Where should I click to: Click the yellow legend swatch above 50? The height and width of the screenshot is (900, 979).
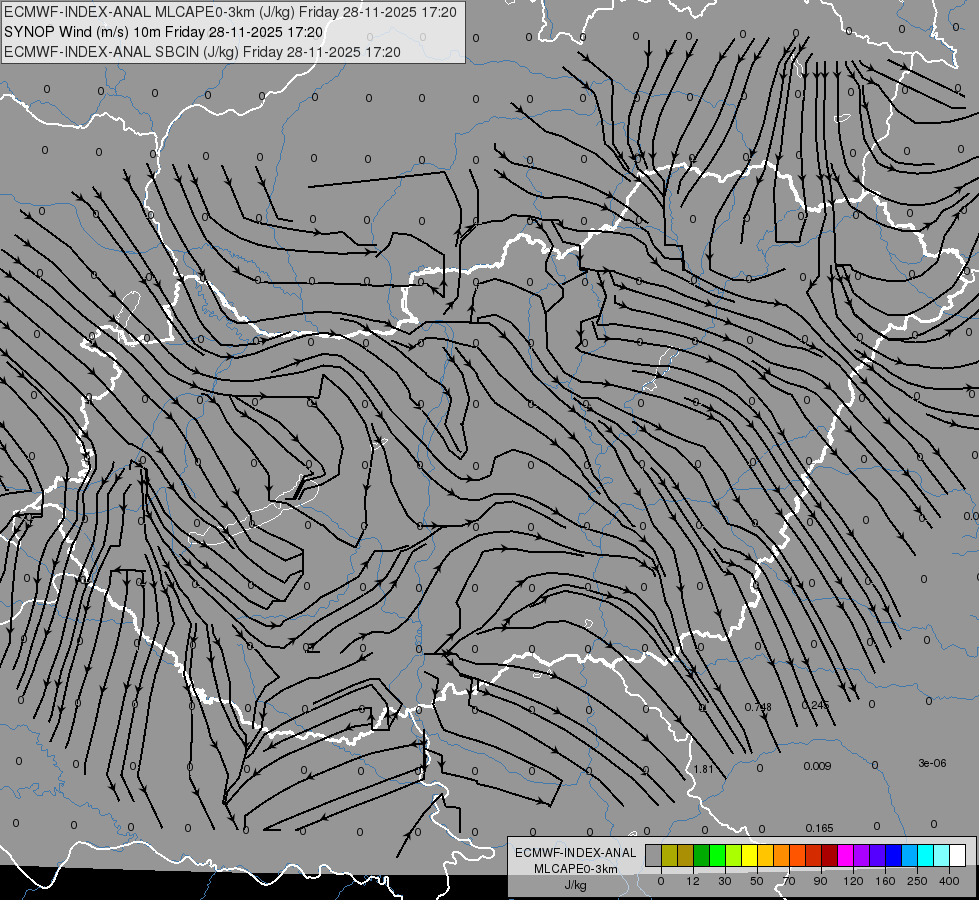click(750, 855)
